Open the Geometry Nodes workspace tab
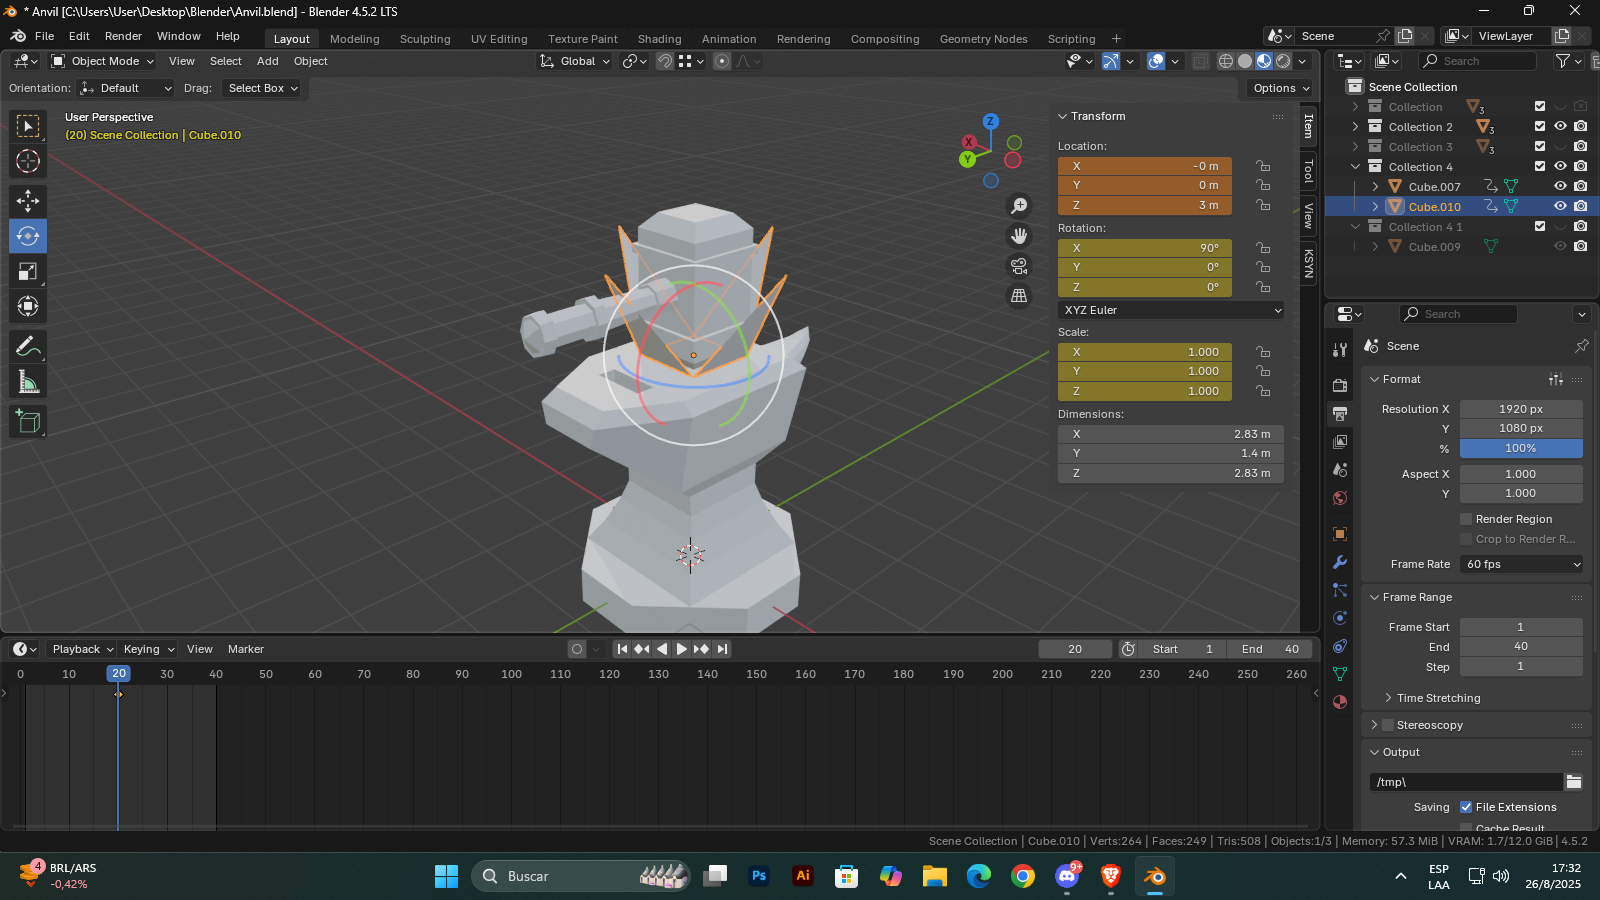The height and width of the screenshot is (900, 1600). (x=984, y=39)
